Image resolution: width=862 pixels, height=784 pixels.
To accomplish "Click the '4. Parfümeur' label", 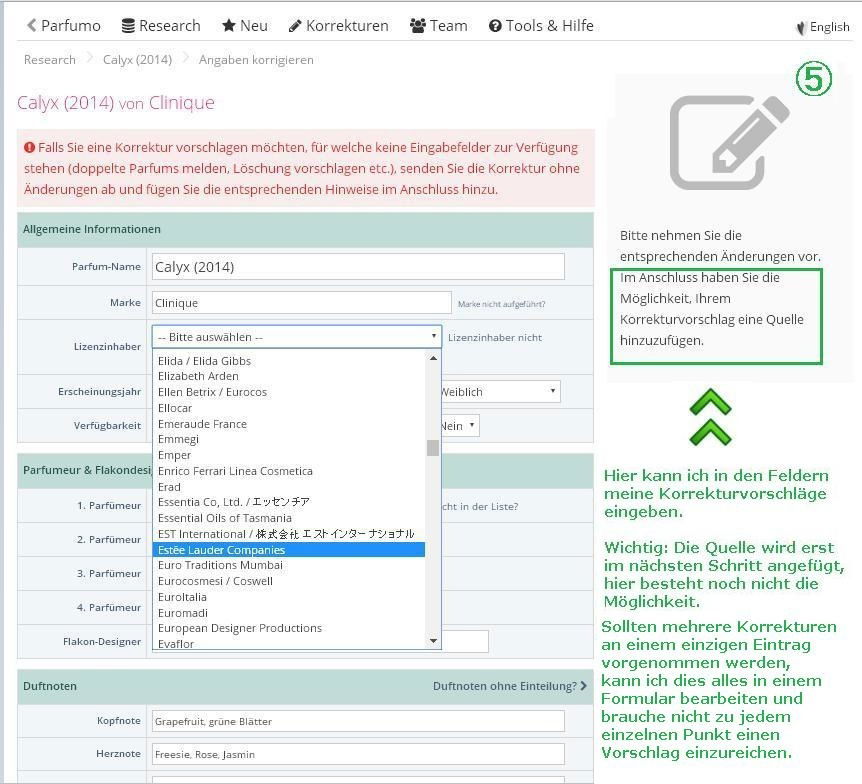I will [109, 608].
